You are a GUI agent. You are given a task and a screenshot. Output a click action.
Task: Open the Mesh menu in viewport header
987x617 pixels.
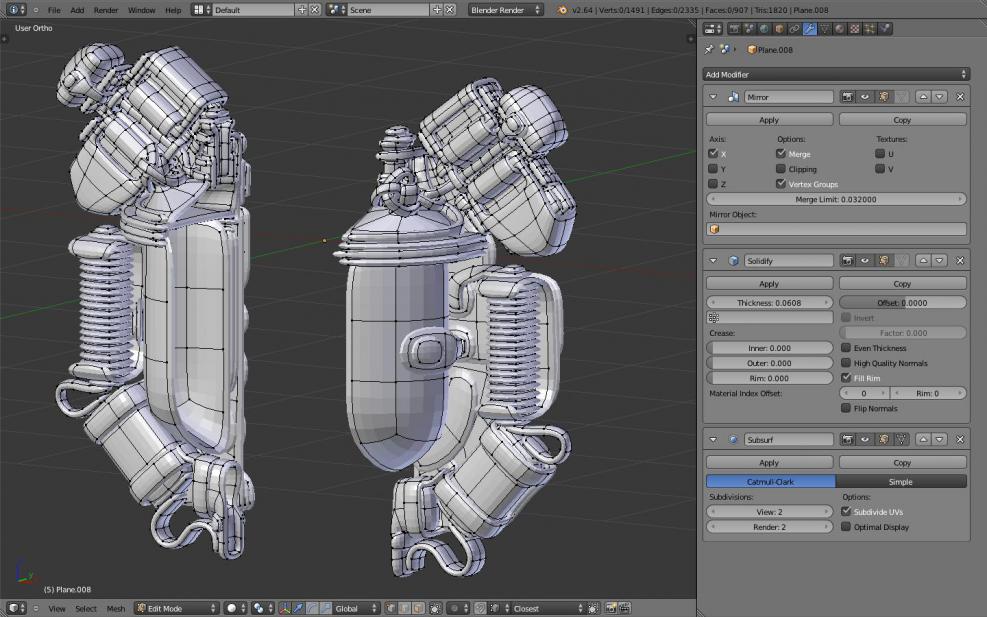coord(116,608)
